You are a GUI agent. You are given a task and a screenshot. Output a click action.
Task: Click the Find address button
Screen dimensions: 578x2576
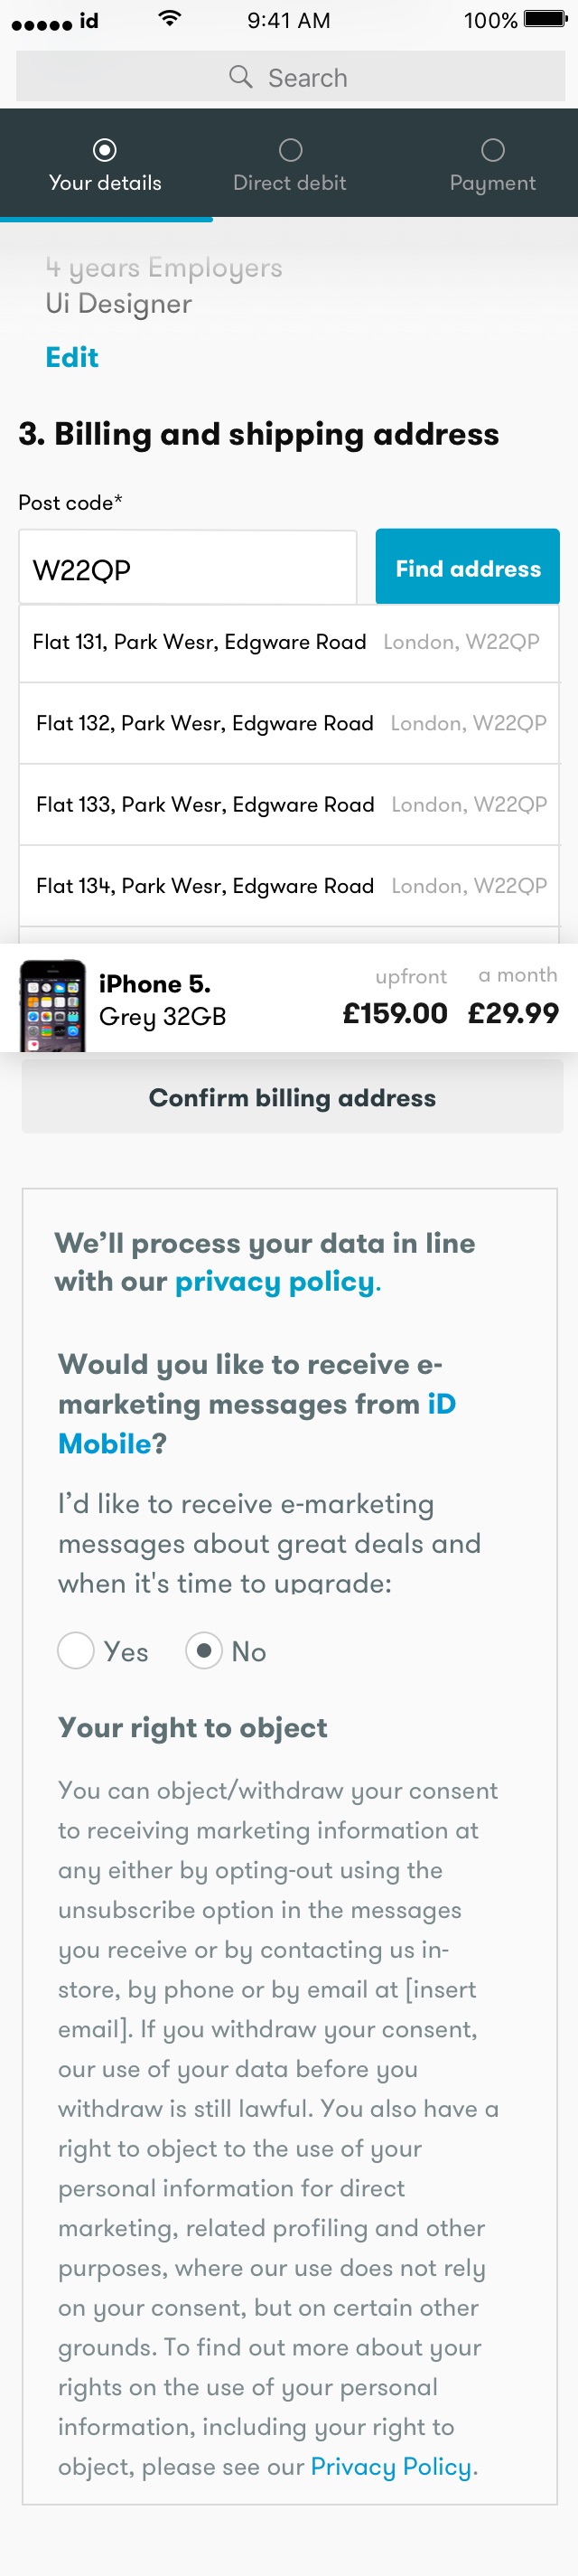click(x=467, y=567)
